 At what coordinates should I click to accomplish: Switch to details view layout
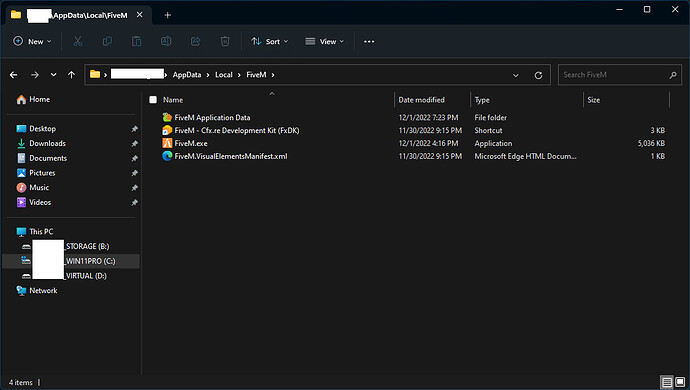pyautogui.click(x=667, y=382)
